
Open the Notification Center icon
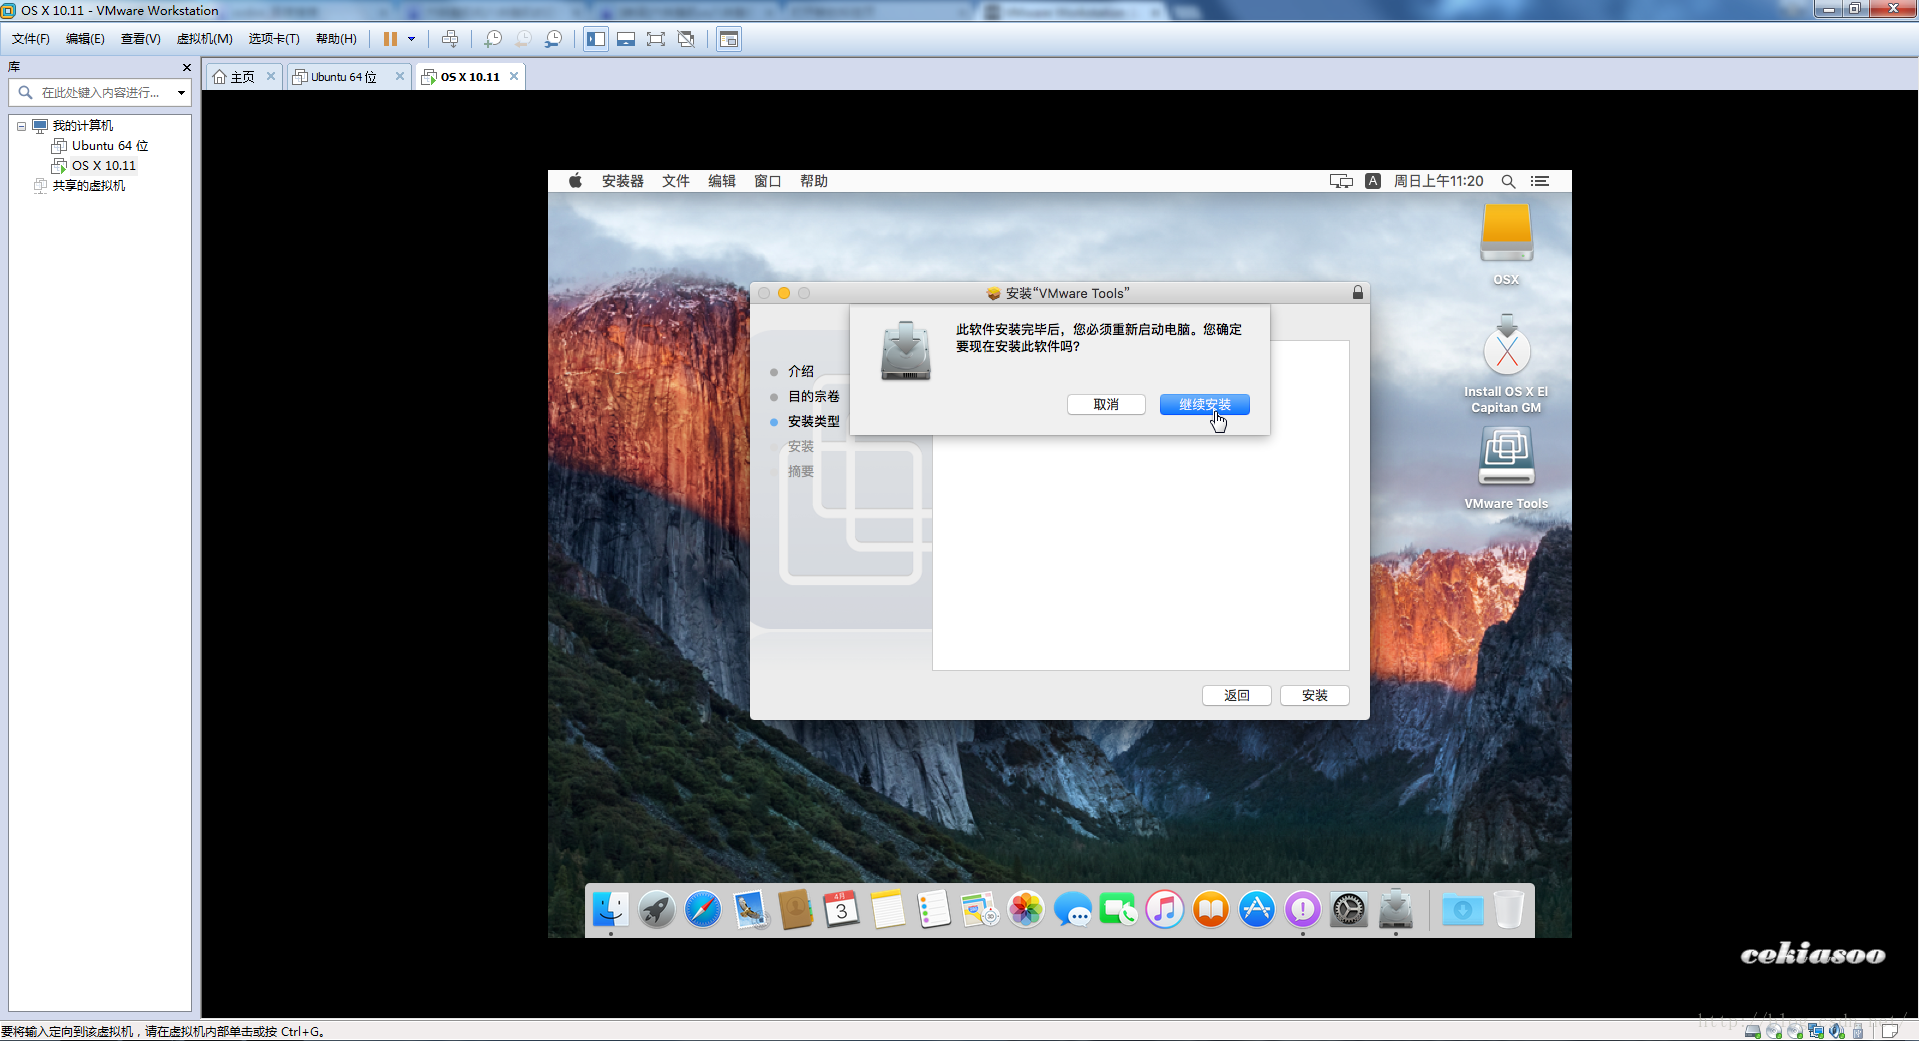tap(1540, 181)
